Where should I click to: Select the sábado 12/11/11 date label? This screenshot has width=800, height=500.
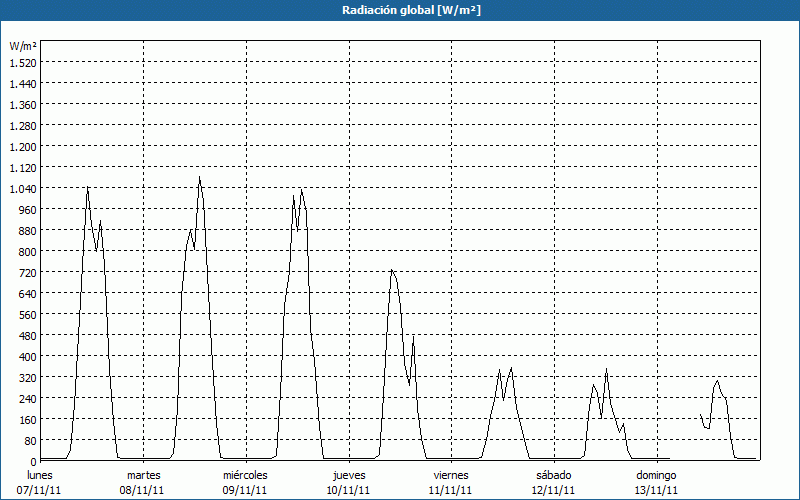pyautogui.click(x=553, y=482)
